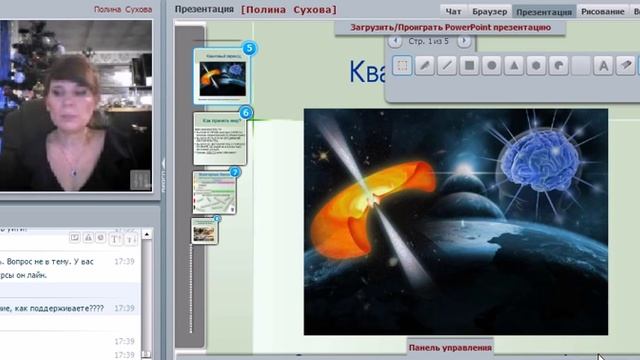Viewport: 640px width, 360px height.
Task: Open audio settings icon on webcam video
Action: click(140, 180)
